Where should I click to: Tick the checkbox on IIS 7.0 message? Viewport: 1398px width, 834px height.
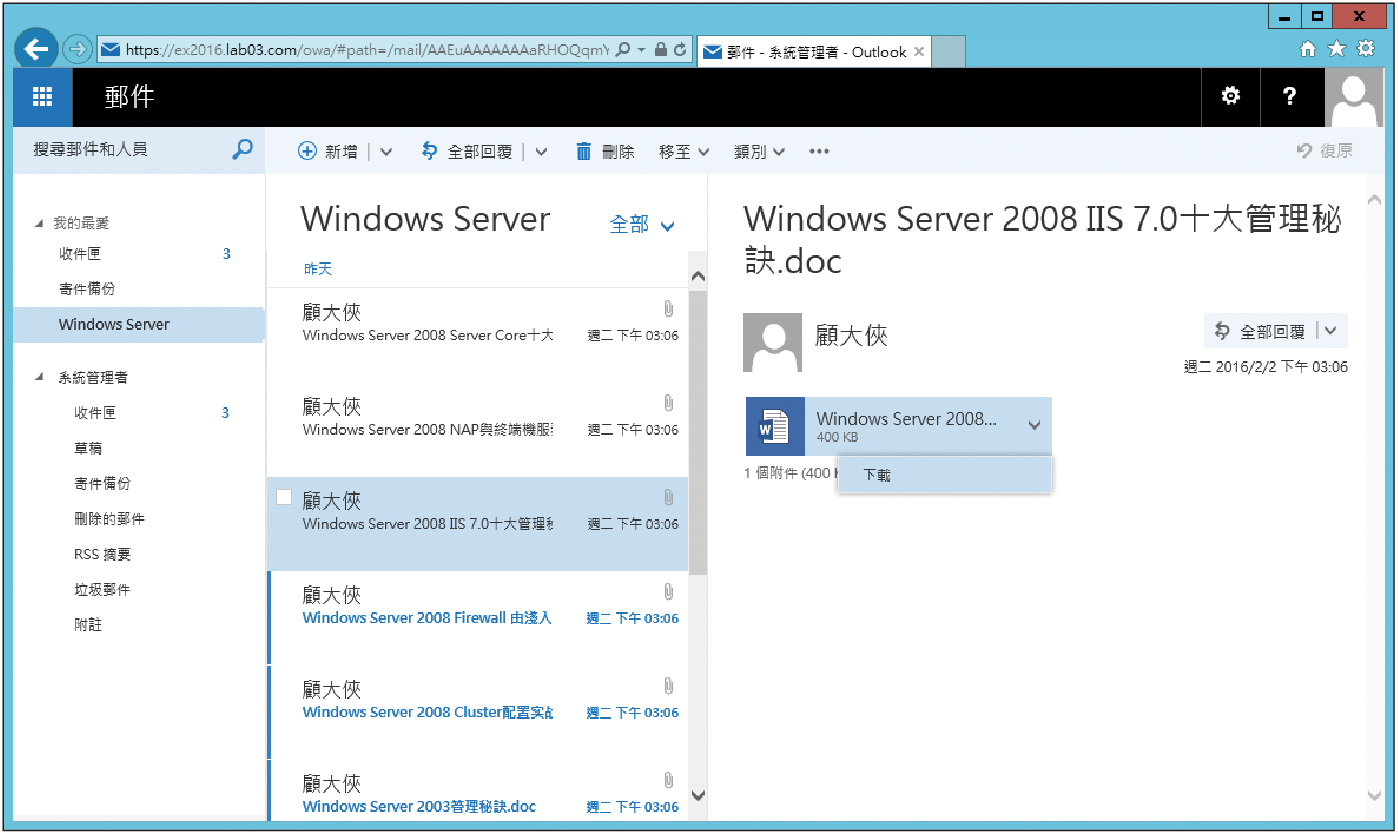point(284,497)
